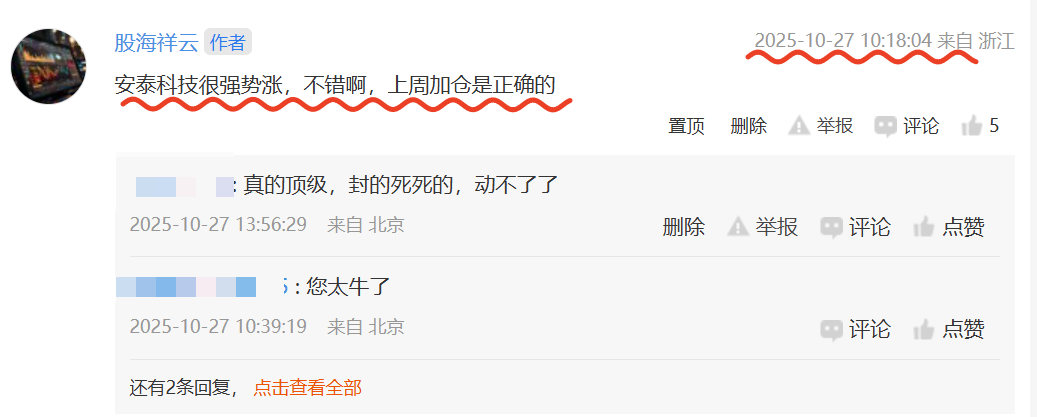Click the 评论 label on 您太牛了 reply
The height and width of the screenshot is (417, 1037).
[870, 329]
